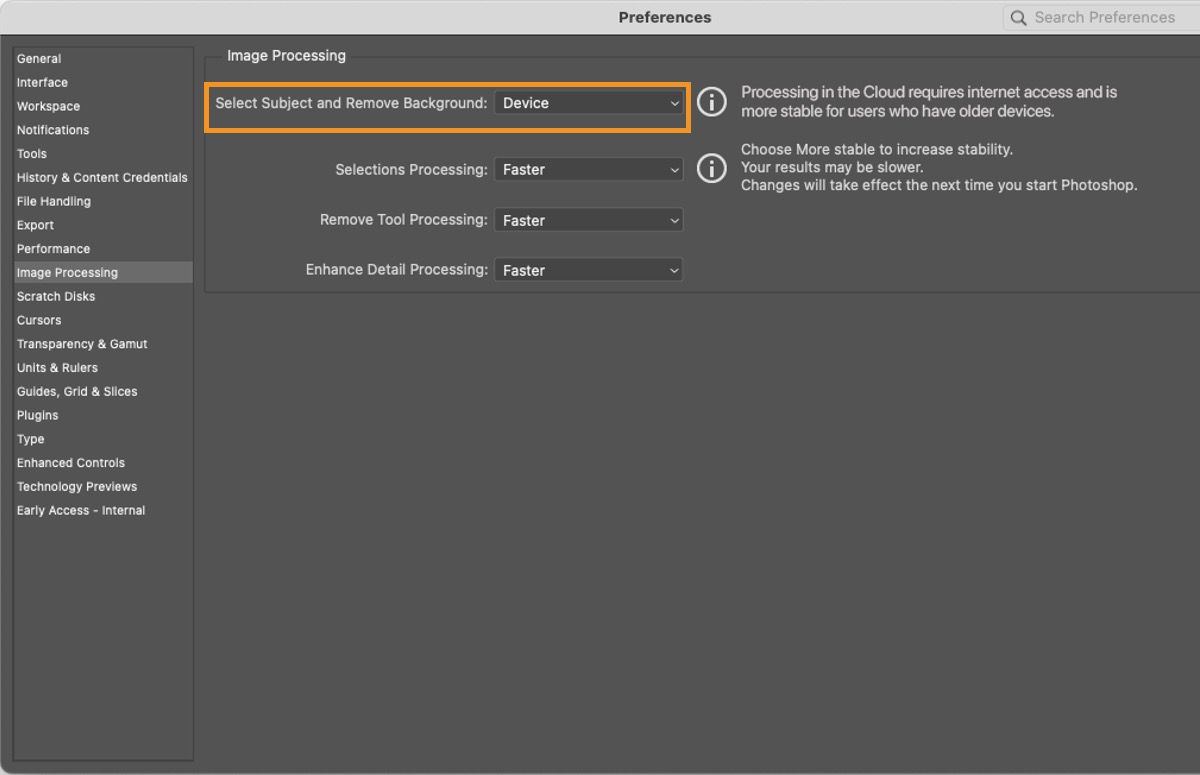Open the Selections Processing dropdown
This screenshot has width=1200, height=775.
tap(588, 169)
